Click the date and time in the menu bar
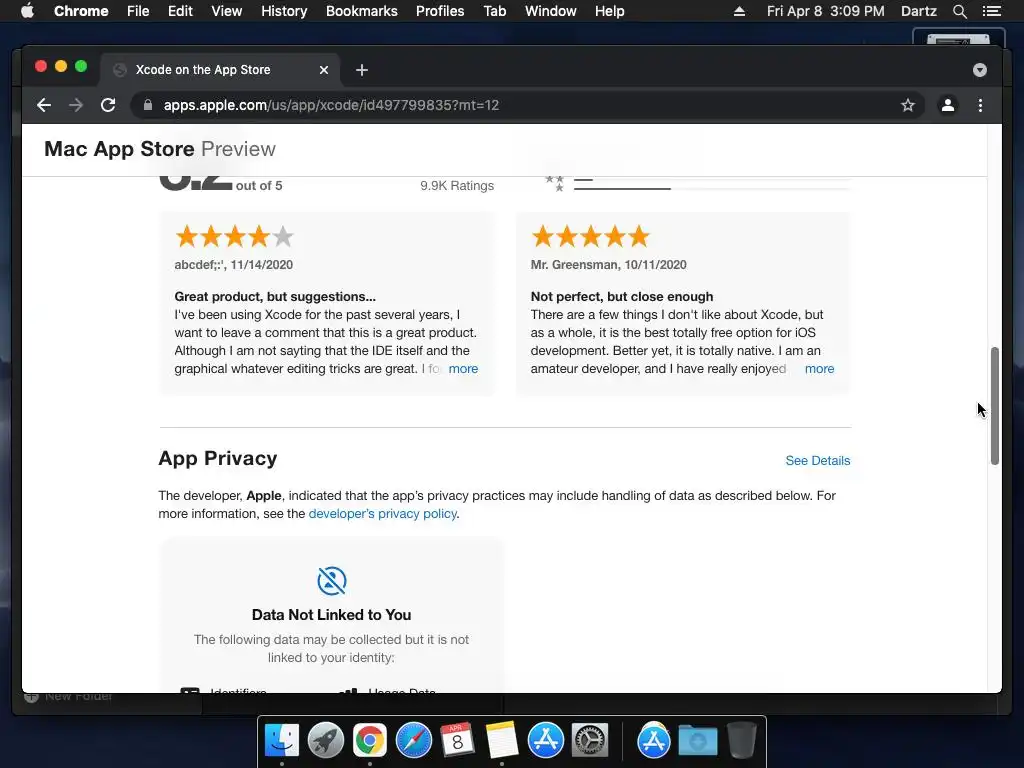1024x768 pixels. click(x=825, y=11)
